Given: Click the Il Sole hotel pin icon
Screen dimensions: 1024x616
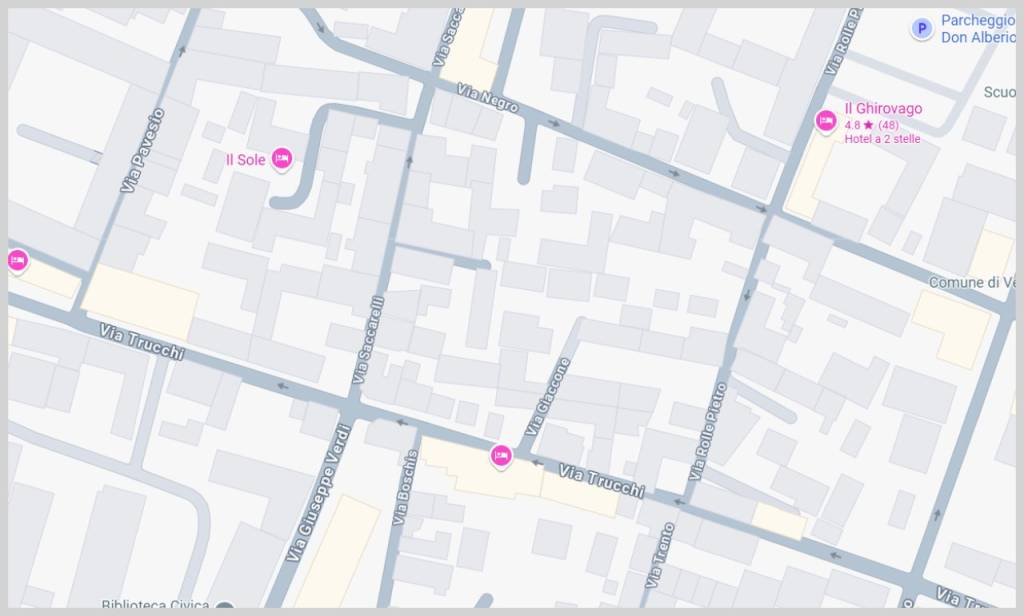Looking at the screenshot, I should tap(281, 158).
